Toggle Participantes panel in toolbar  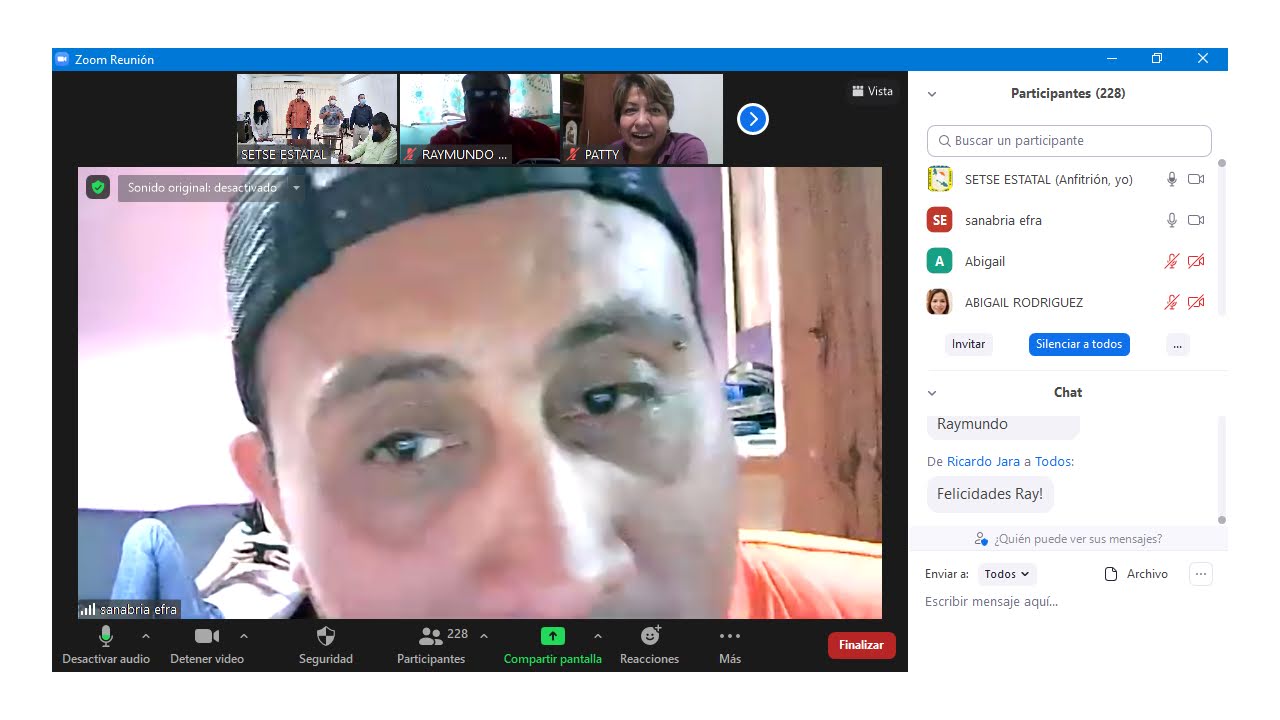(x=431, y=645)
